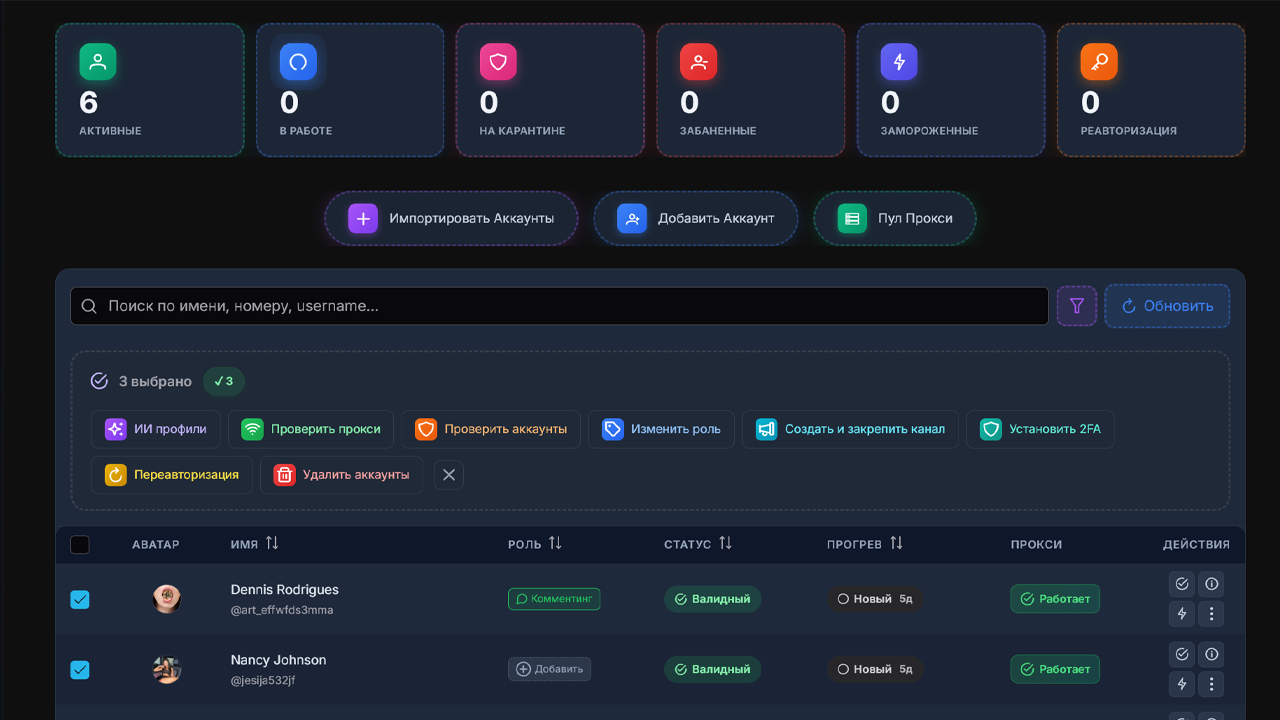This screenshot has height=720, width=1280.
Task: Sort the table by Прогрев column
Action: pos(865,544)
